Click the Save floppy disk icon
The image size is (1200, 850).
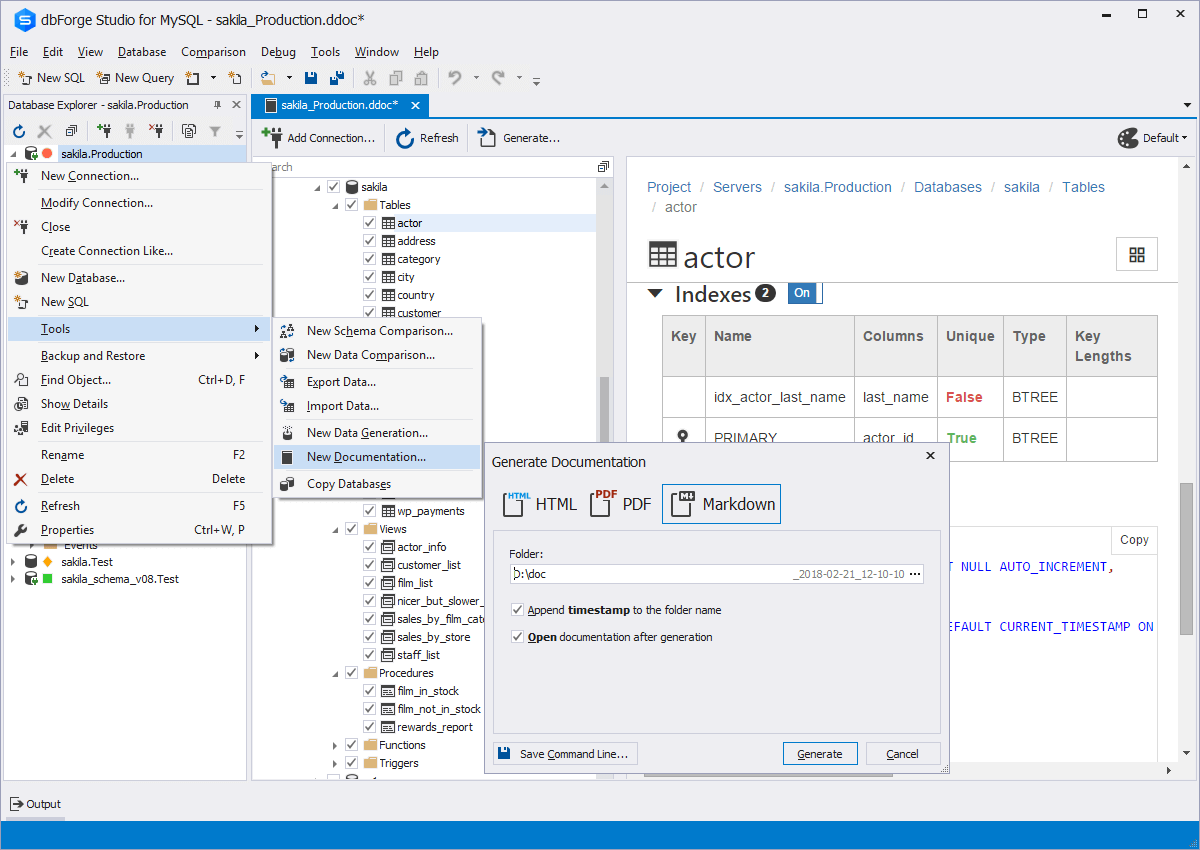(312, 78)
